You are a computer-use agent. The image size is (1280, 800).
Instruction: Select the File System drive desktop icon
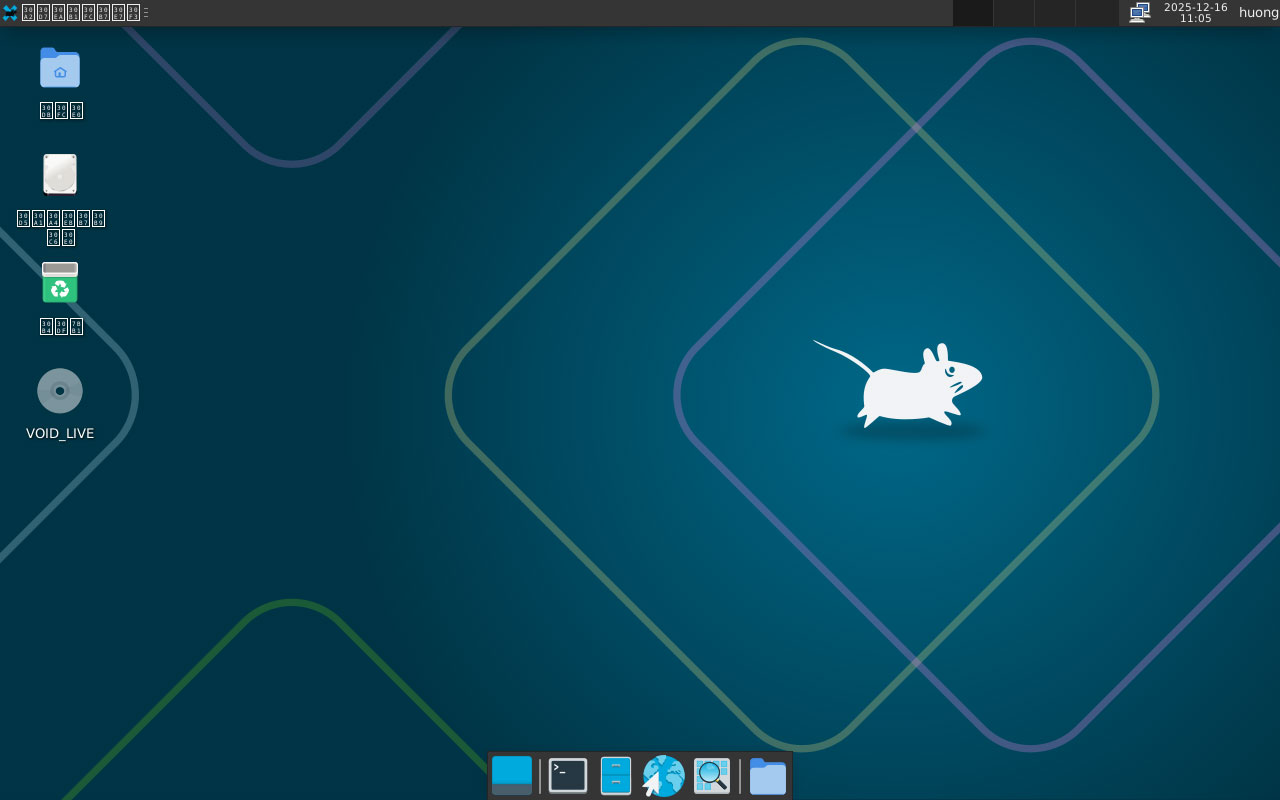(x=60, y=175)
